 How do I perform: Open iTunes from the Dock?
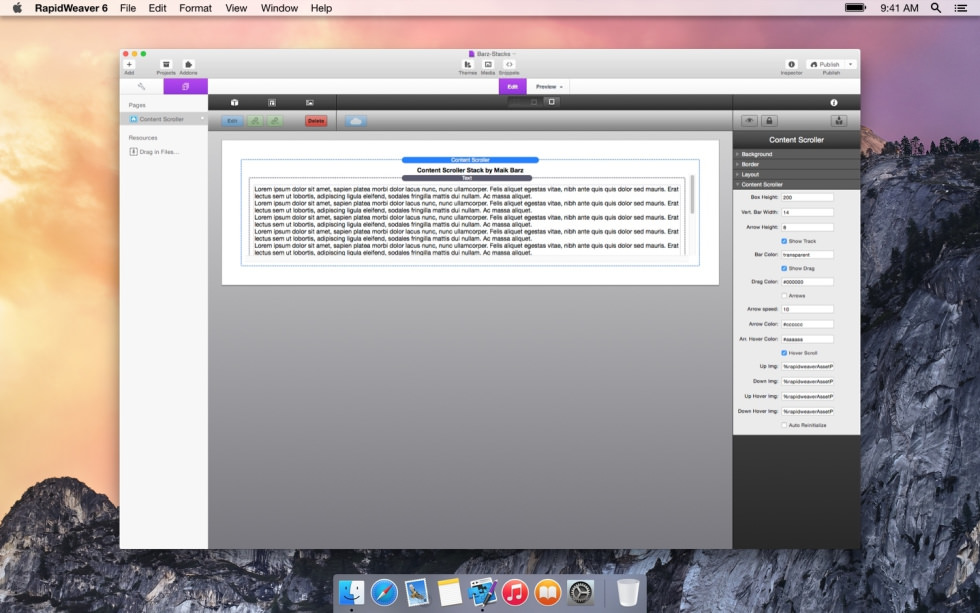[515, 592]
